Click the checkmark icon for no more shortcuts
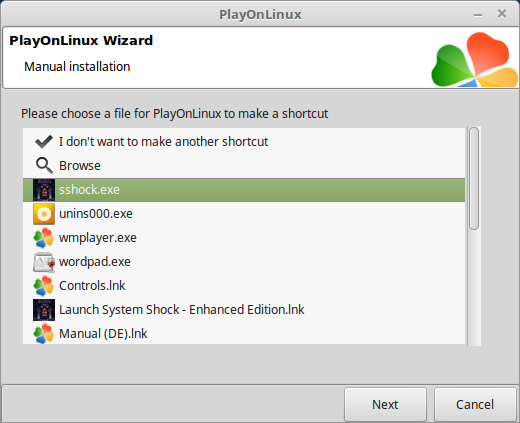The height and width of the screenshot is (423, 520). (x=44, y=142)
